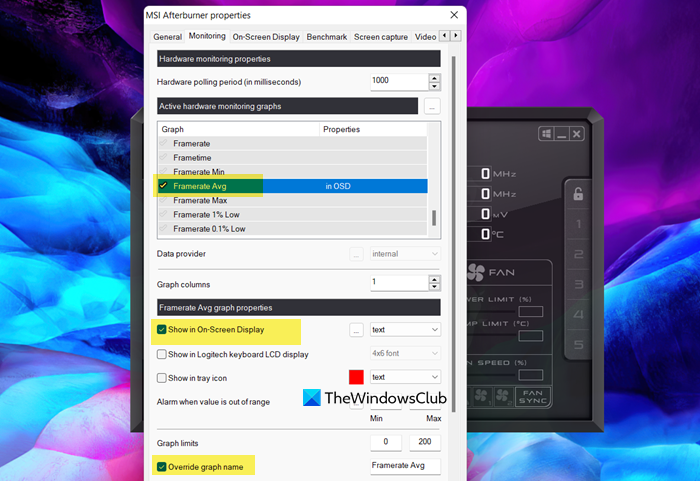
Task: Open the On-Screen Display text dropdown
Action: (x=405, y=330)
